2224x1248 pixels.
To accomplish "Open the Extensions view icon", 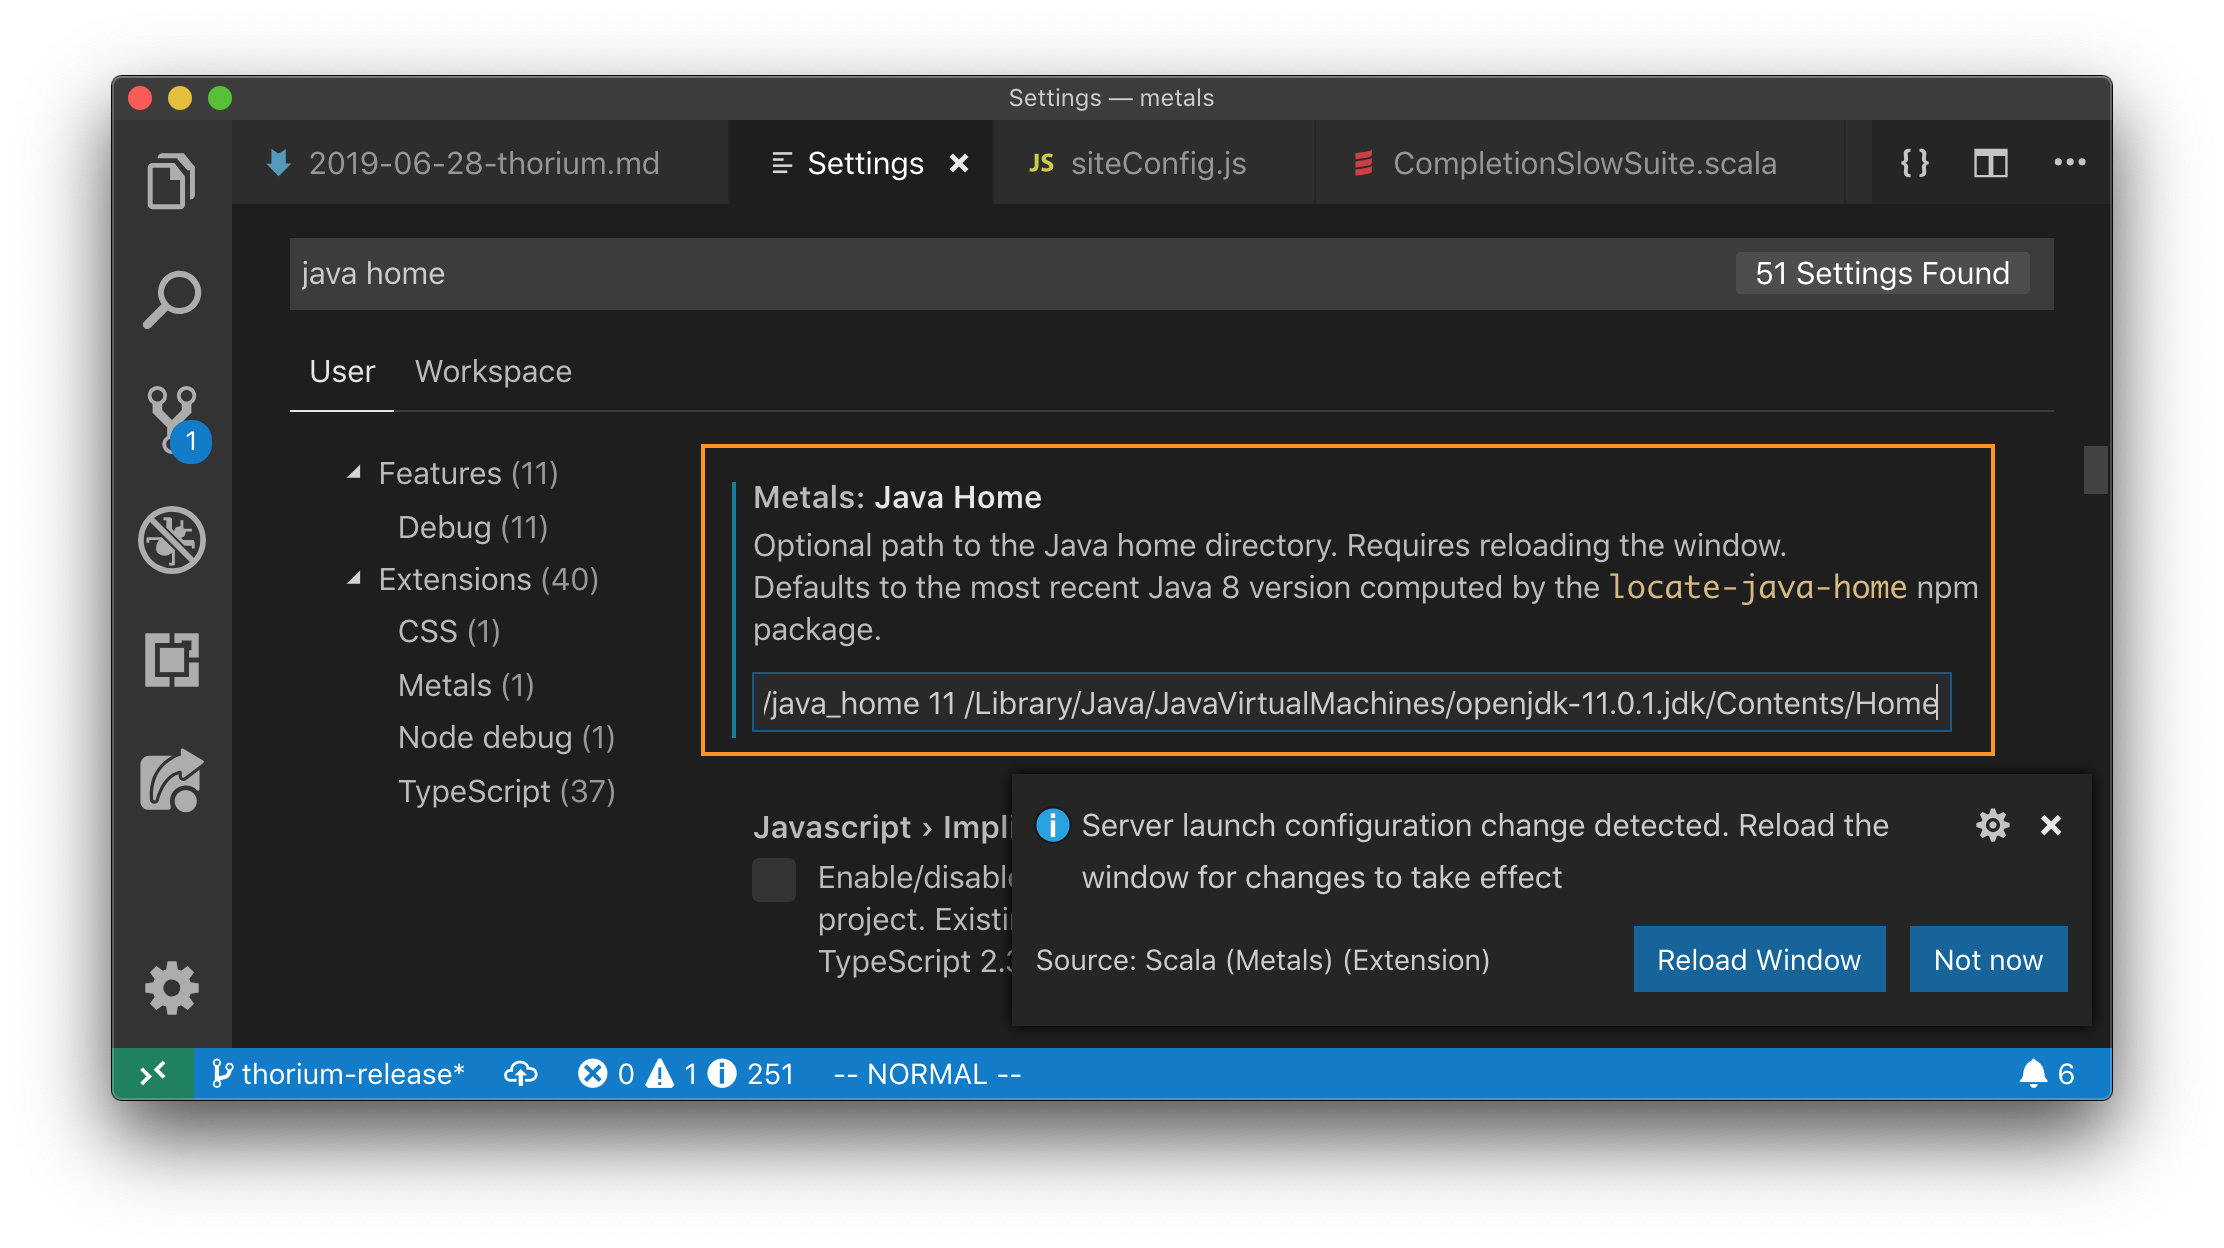I will click(x=172, y=660).
